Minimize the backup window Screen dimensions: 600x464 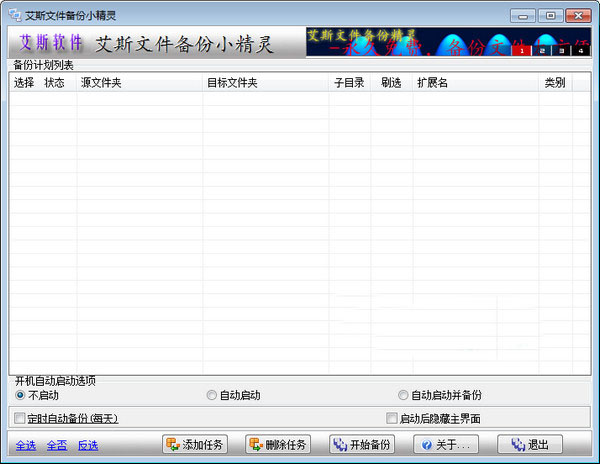523,16
